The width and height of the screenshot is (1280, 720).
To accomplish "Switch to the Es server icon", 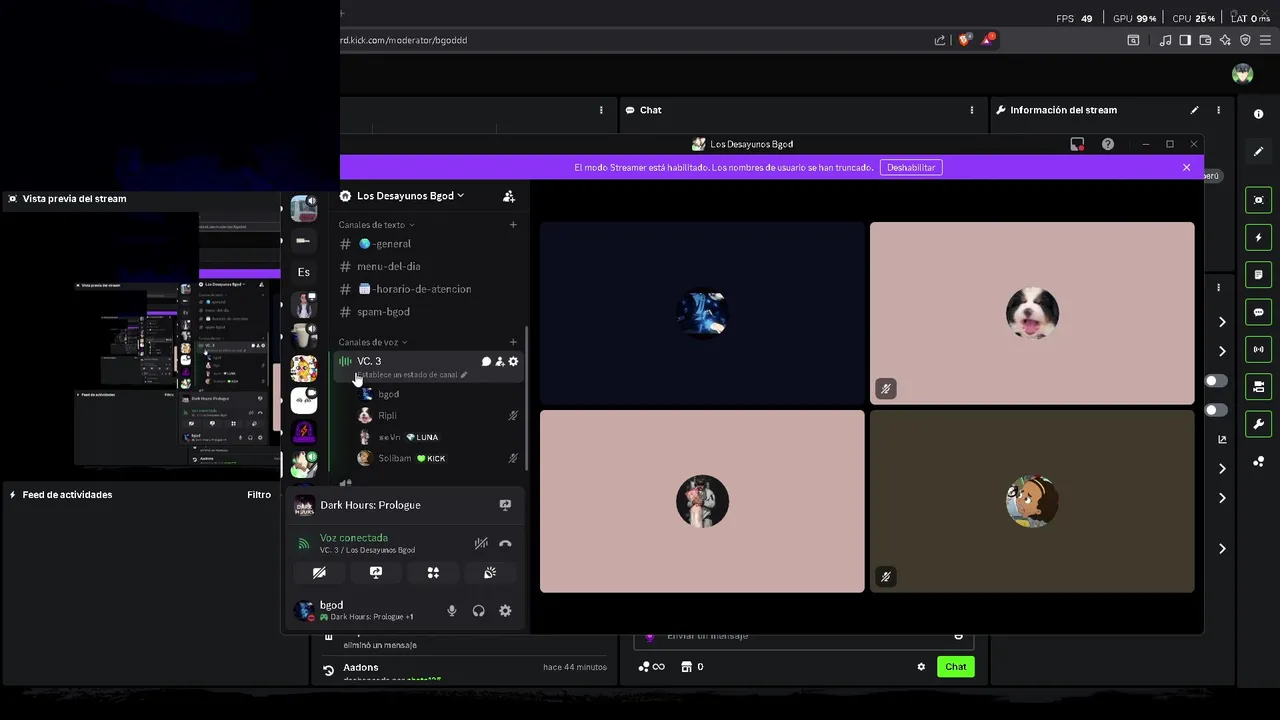I will pos(304,272).
